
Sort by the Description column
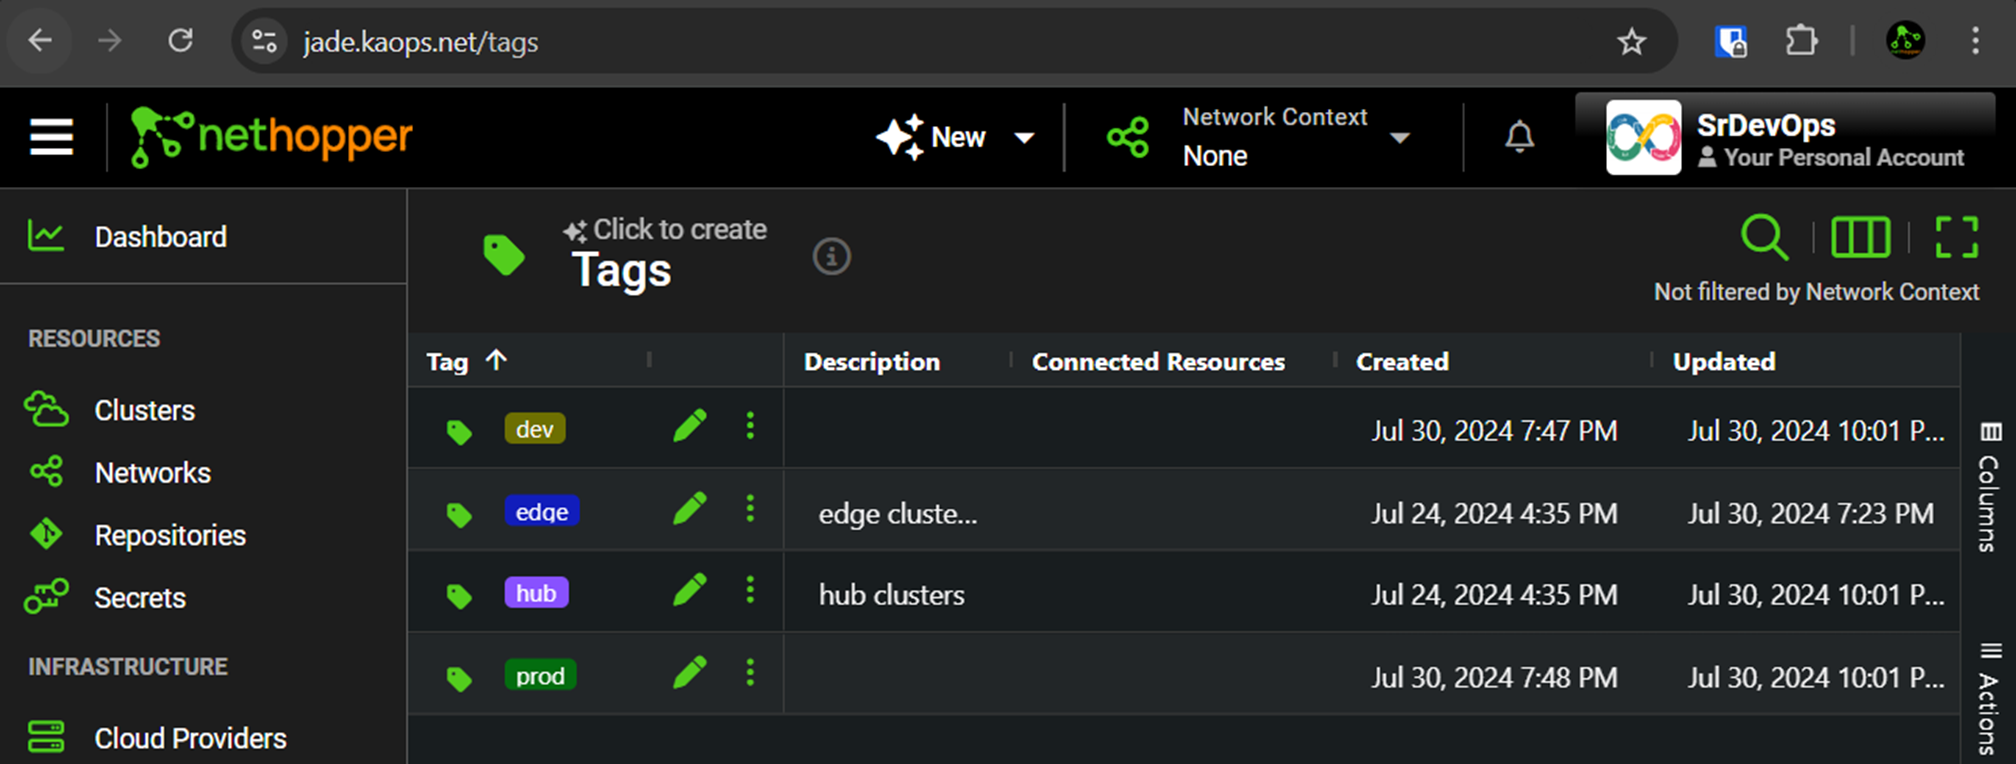click(x=872, y=362)
